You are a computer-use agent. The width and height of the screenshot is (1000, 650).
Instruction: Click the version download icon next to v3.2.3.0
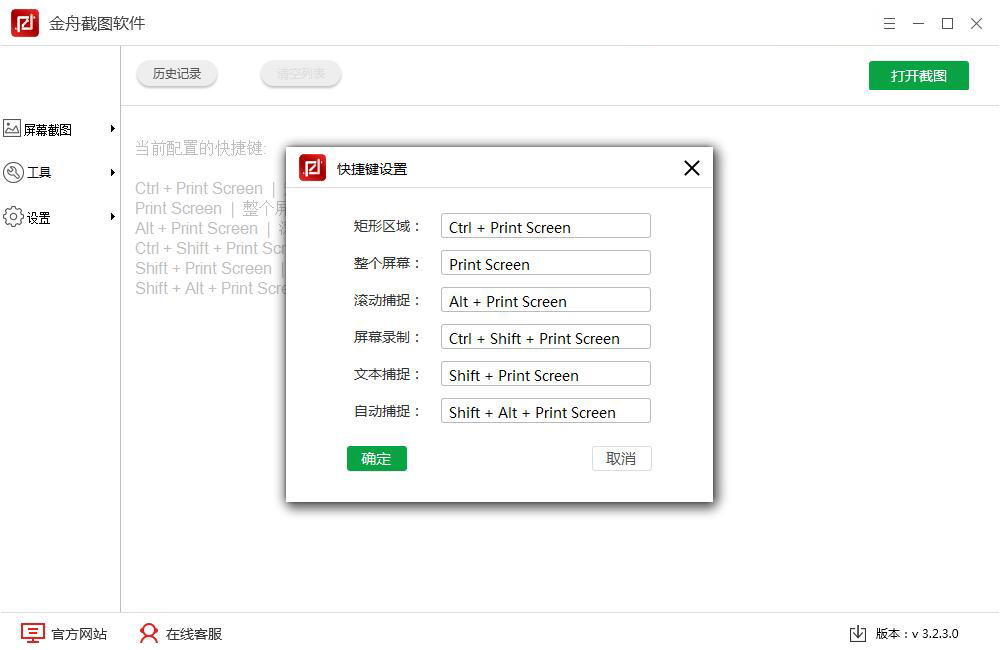point(857,633)
